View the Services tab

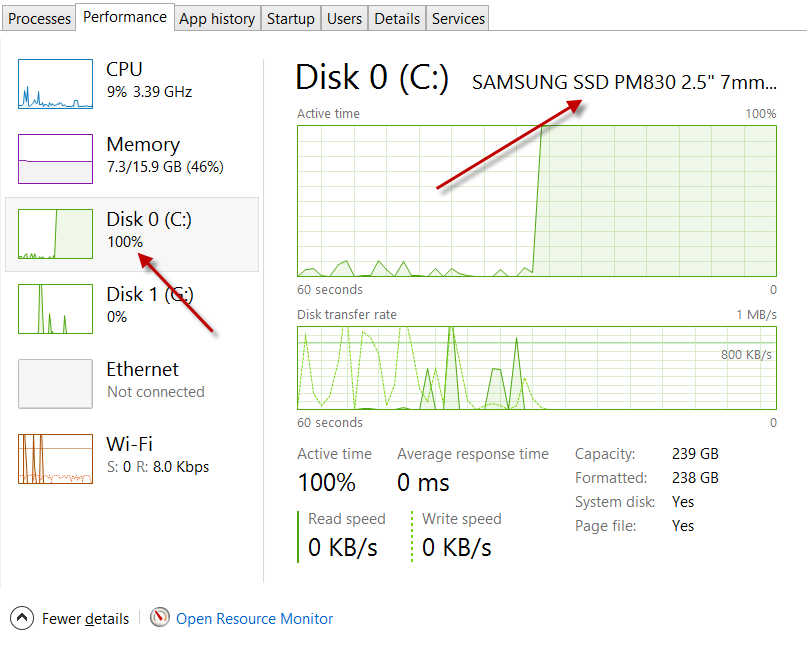(457, 17)
